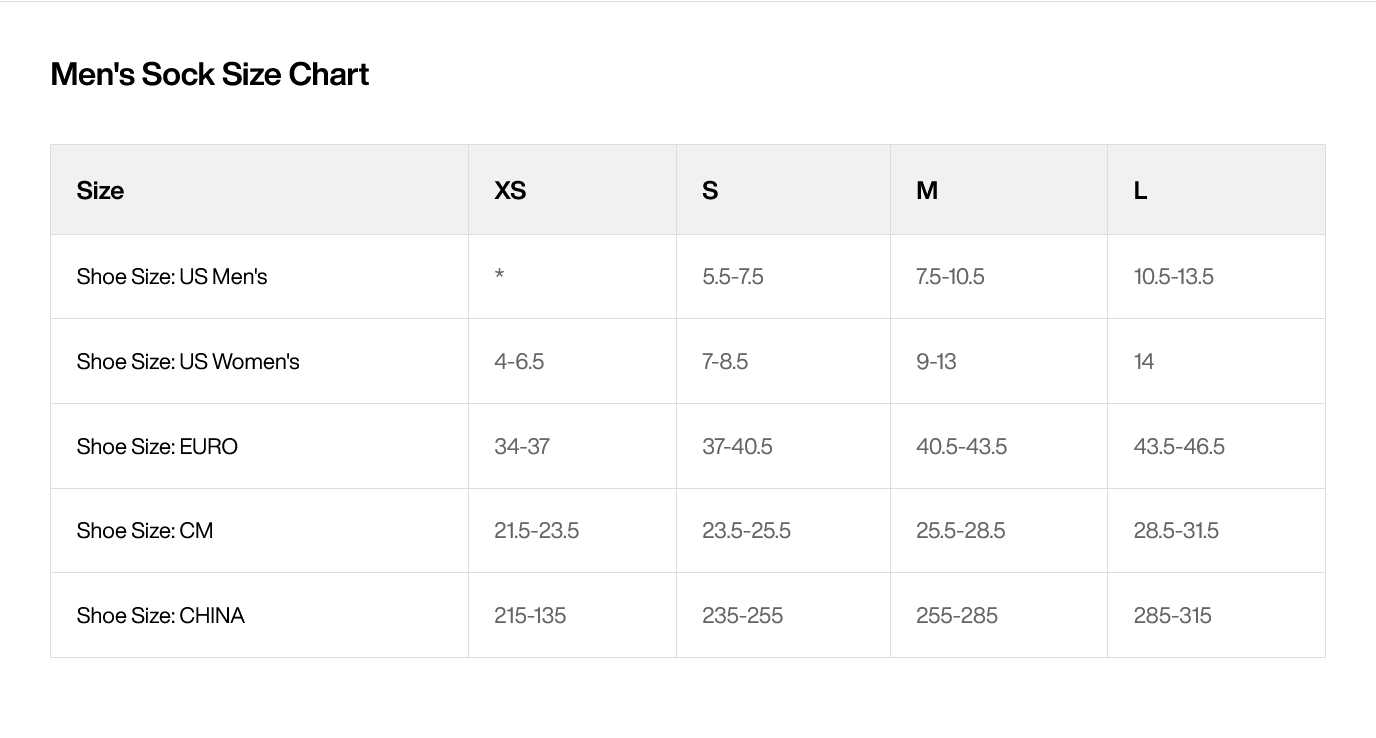Select the 285-315 CHINA cell
The width and height of the screenshot is (1376, 738).
point(1173,615)
